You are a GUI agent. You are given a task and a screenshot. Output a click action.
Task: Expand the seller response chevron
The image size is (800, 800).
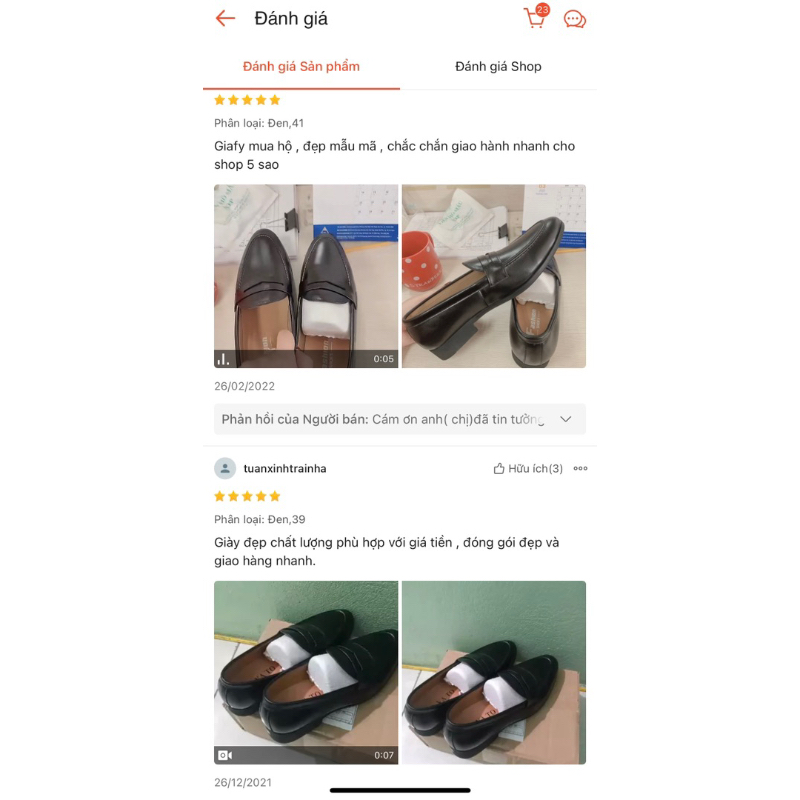click(x=565, y=419)
